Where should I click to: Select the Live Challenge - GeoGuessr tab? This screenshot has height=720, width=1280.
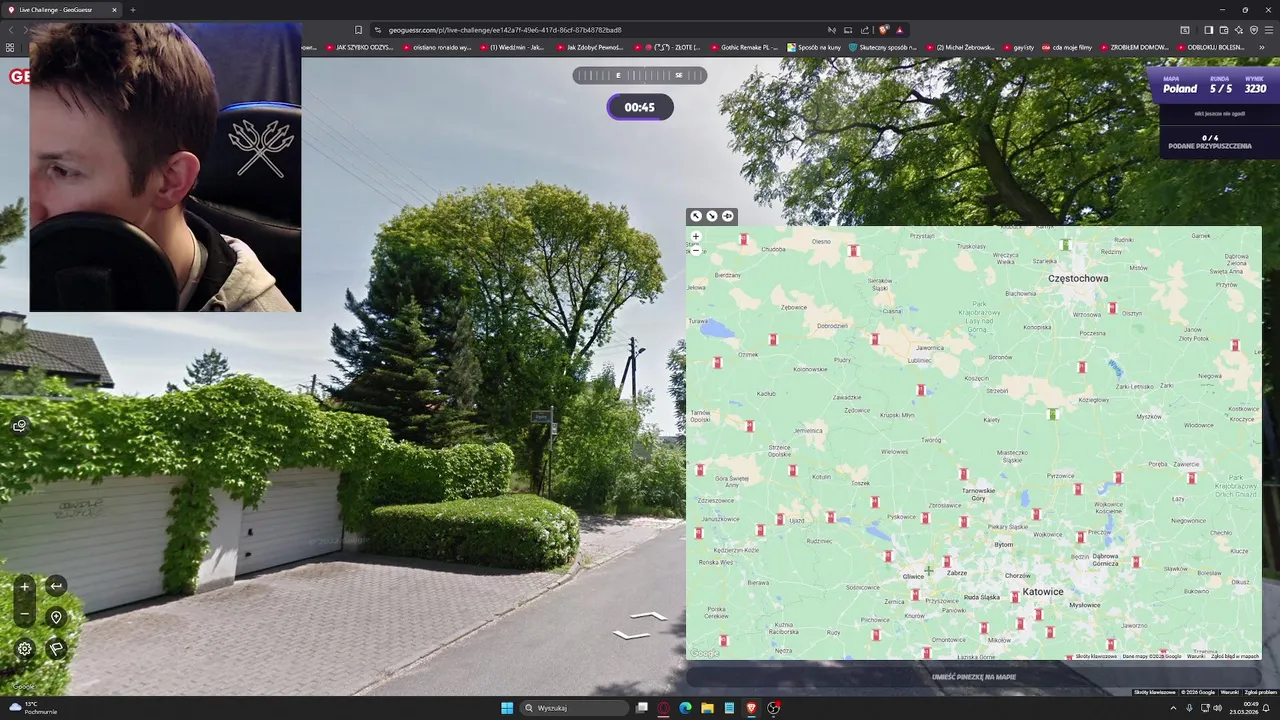[x=62, y=10]
